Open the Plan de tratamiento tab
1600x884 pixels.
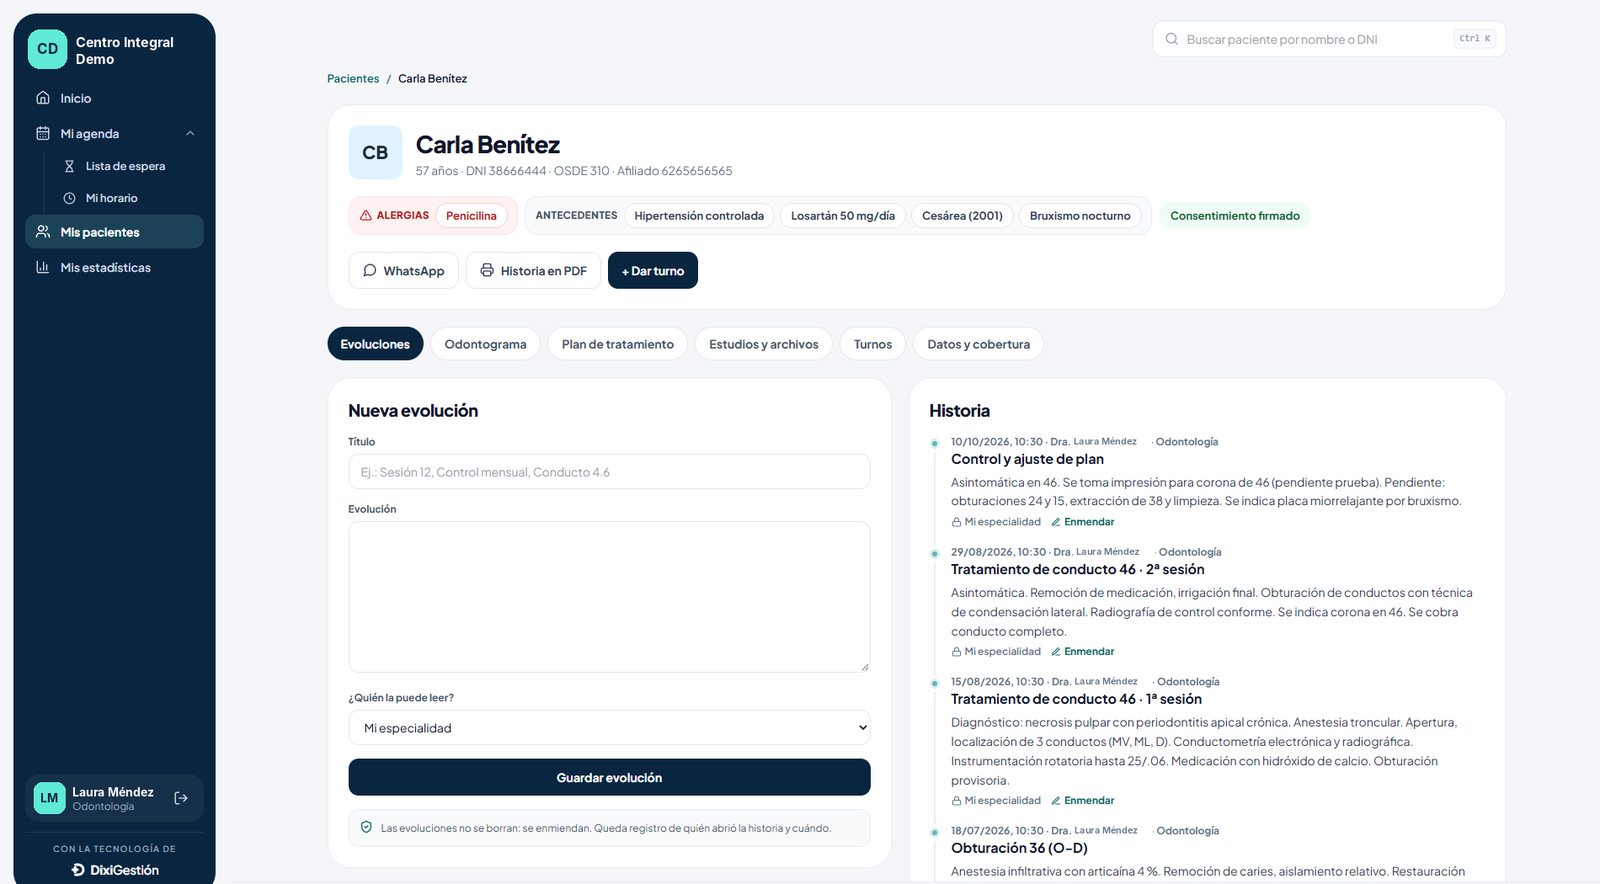coord(617,344)
